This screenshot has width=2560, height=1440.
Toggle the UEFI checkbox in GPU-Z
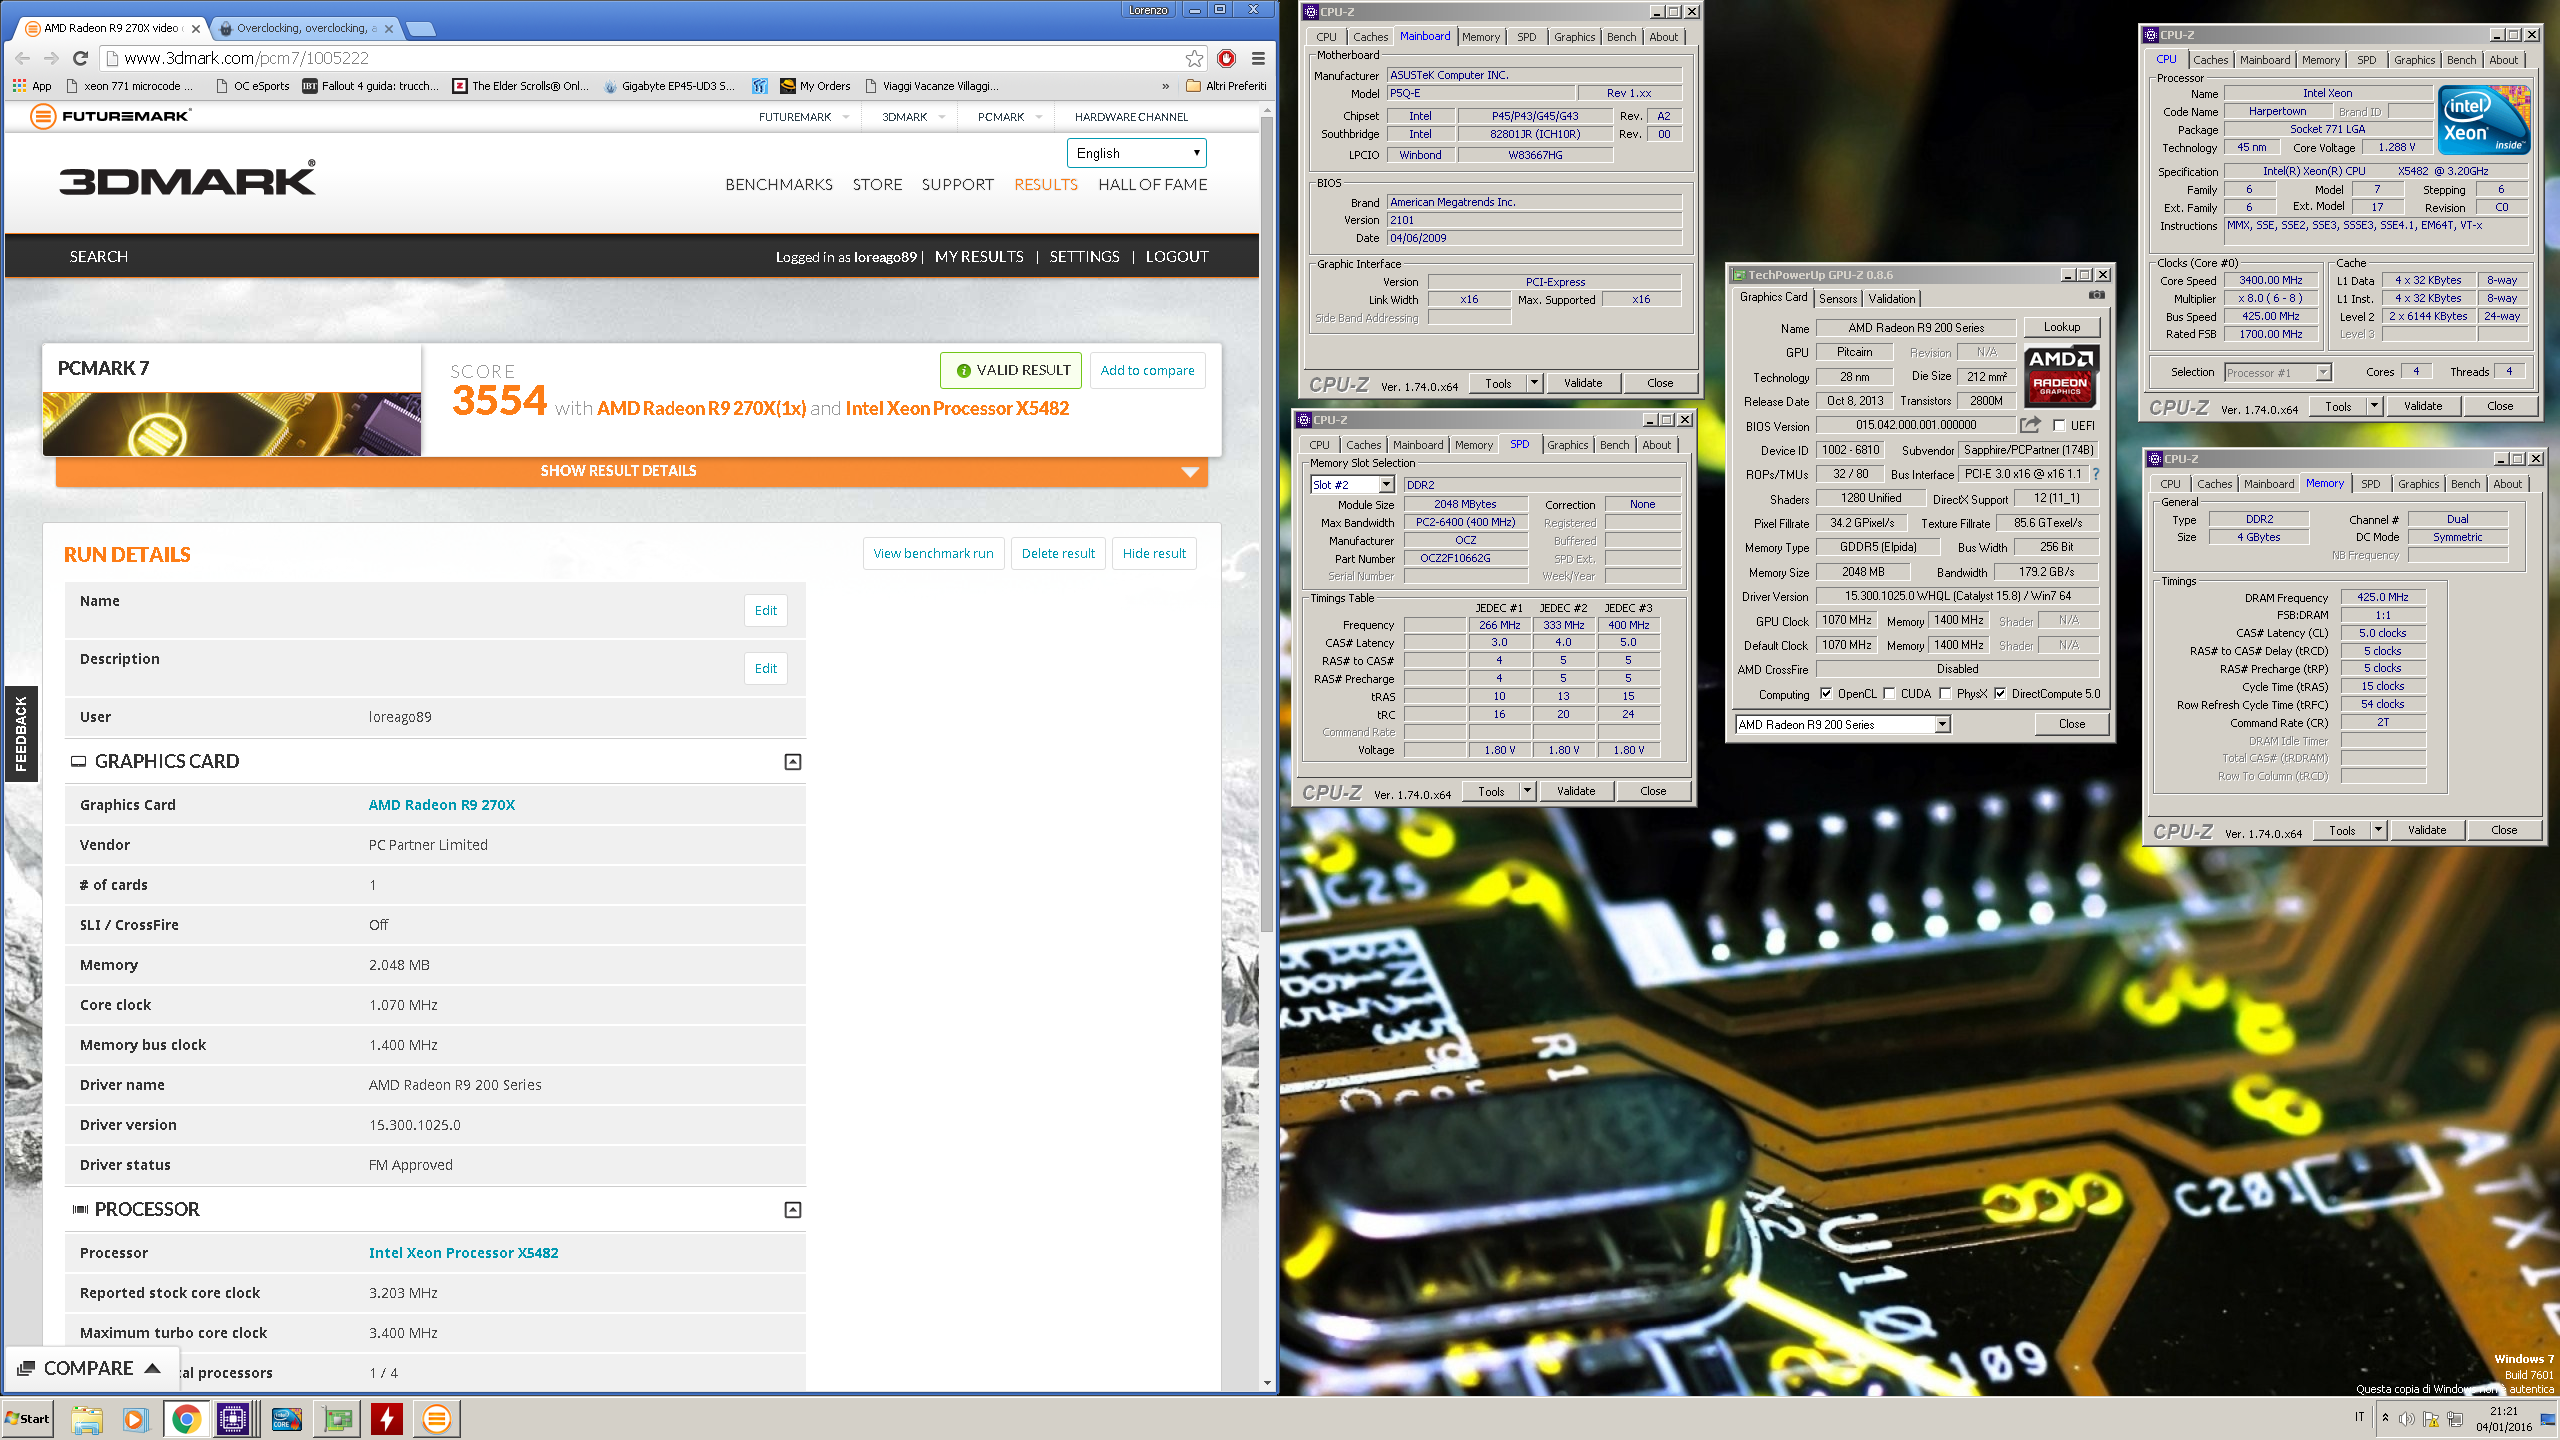pyautogui.click(x=2059, y=425)
